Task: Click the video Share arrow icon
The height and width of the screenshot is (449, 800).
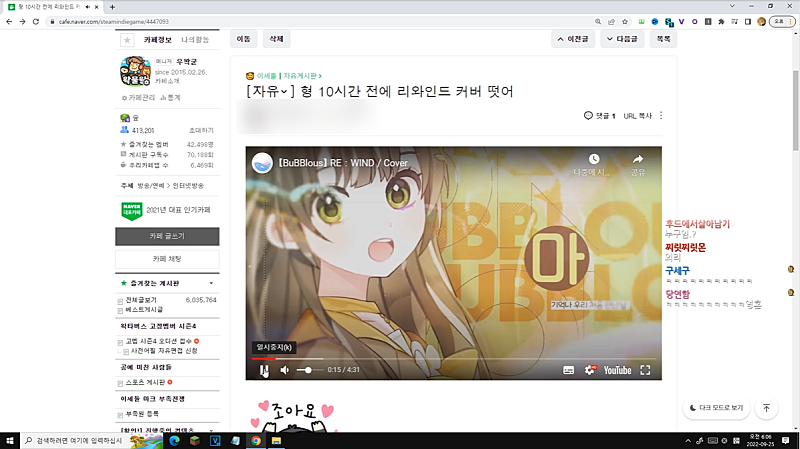Action: [x=638, y=159]
